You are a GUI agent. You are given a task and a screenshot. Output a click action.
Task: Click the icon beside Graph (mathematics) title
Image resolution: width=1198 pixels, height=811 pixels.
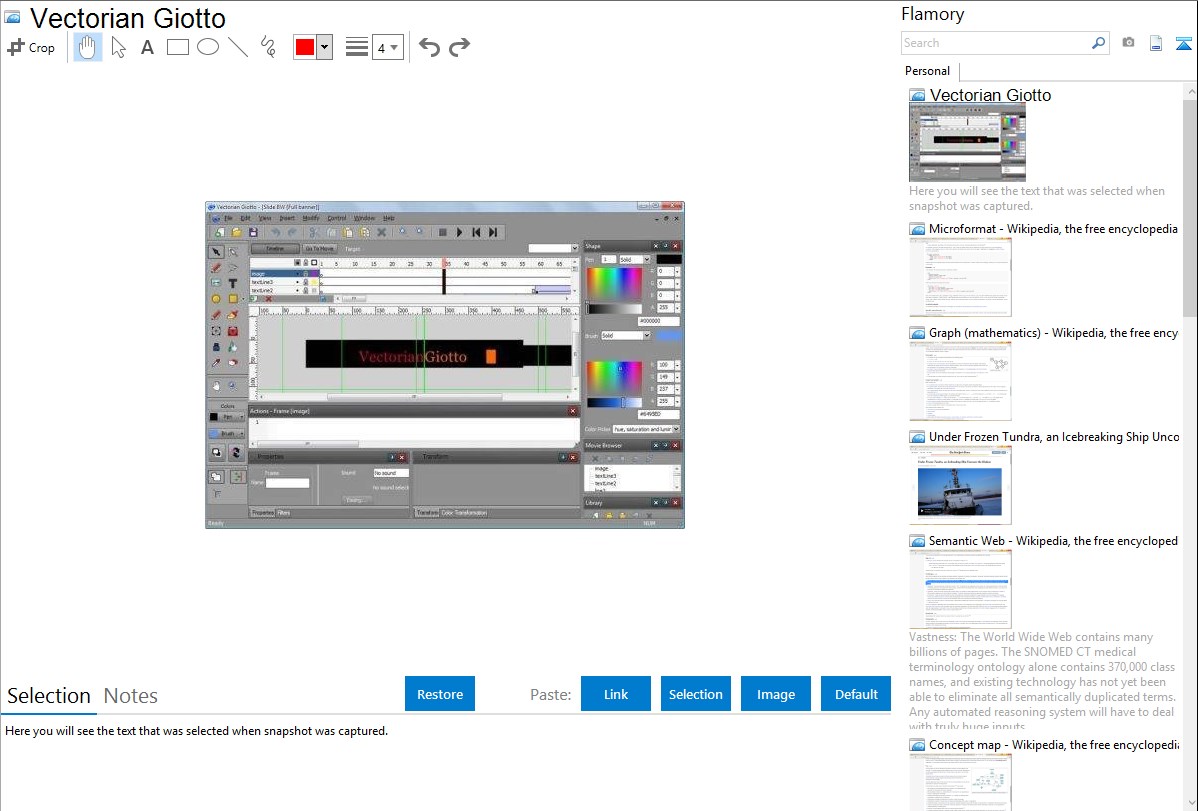click(917, 333)
